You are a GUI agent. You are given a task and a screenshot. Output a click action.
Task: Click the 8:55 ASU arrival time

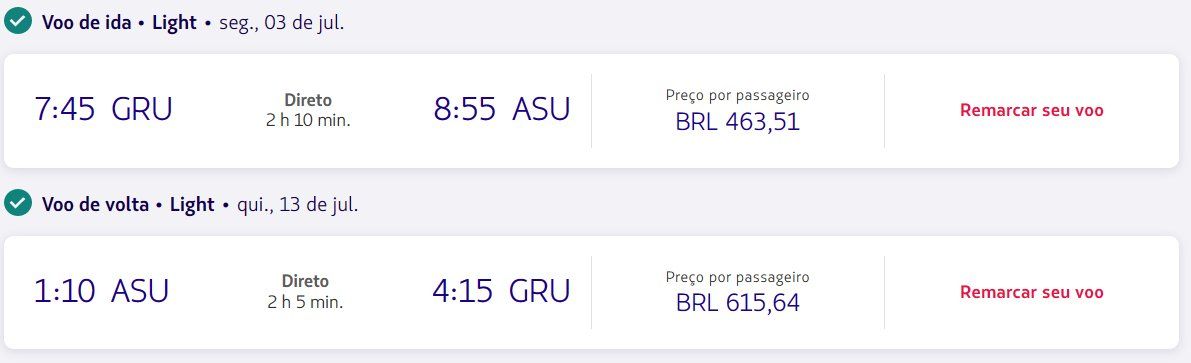501,109
